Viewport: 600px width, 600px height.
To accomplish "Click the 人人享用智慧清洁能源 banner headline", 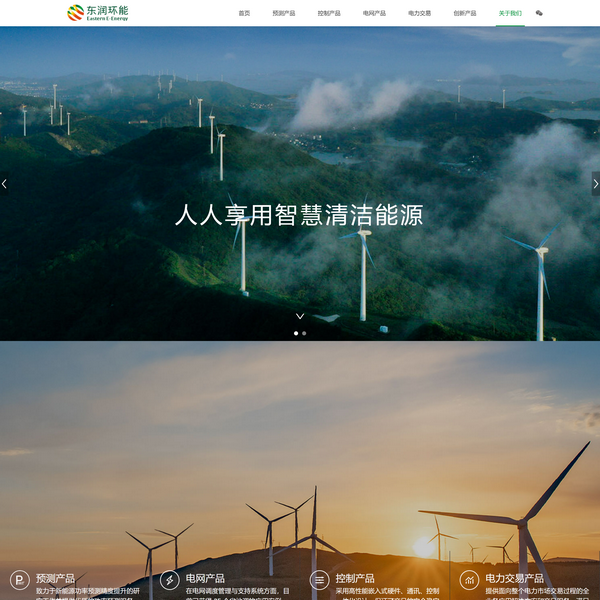I will tap(299, 215).
